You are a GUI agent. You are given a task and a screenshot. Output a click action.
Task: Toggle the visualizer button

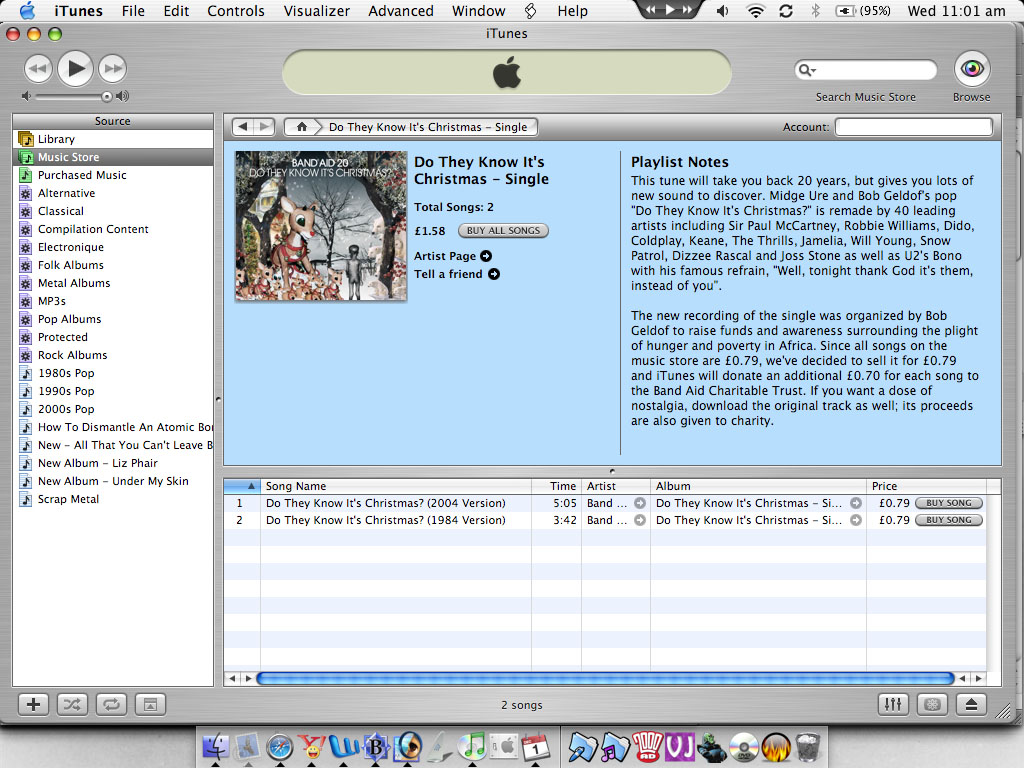pos(932,704)
